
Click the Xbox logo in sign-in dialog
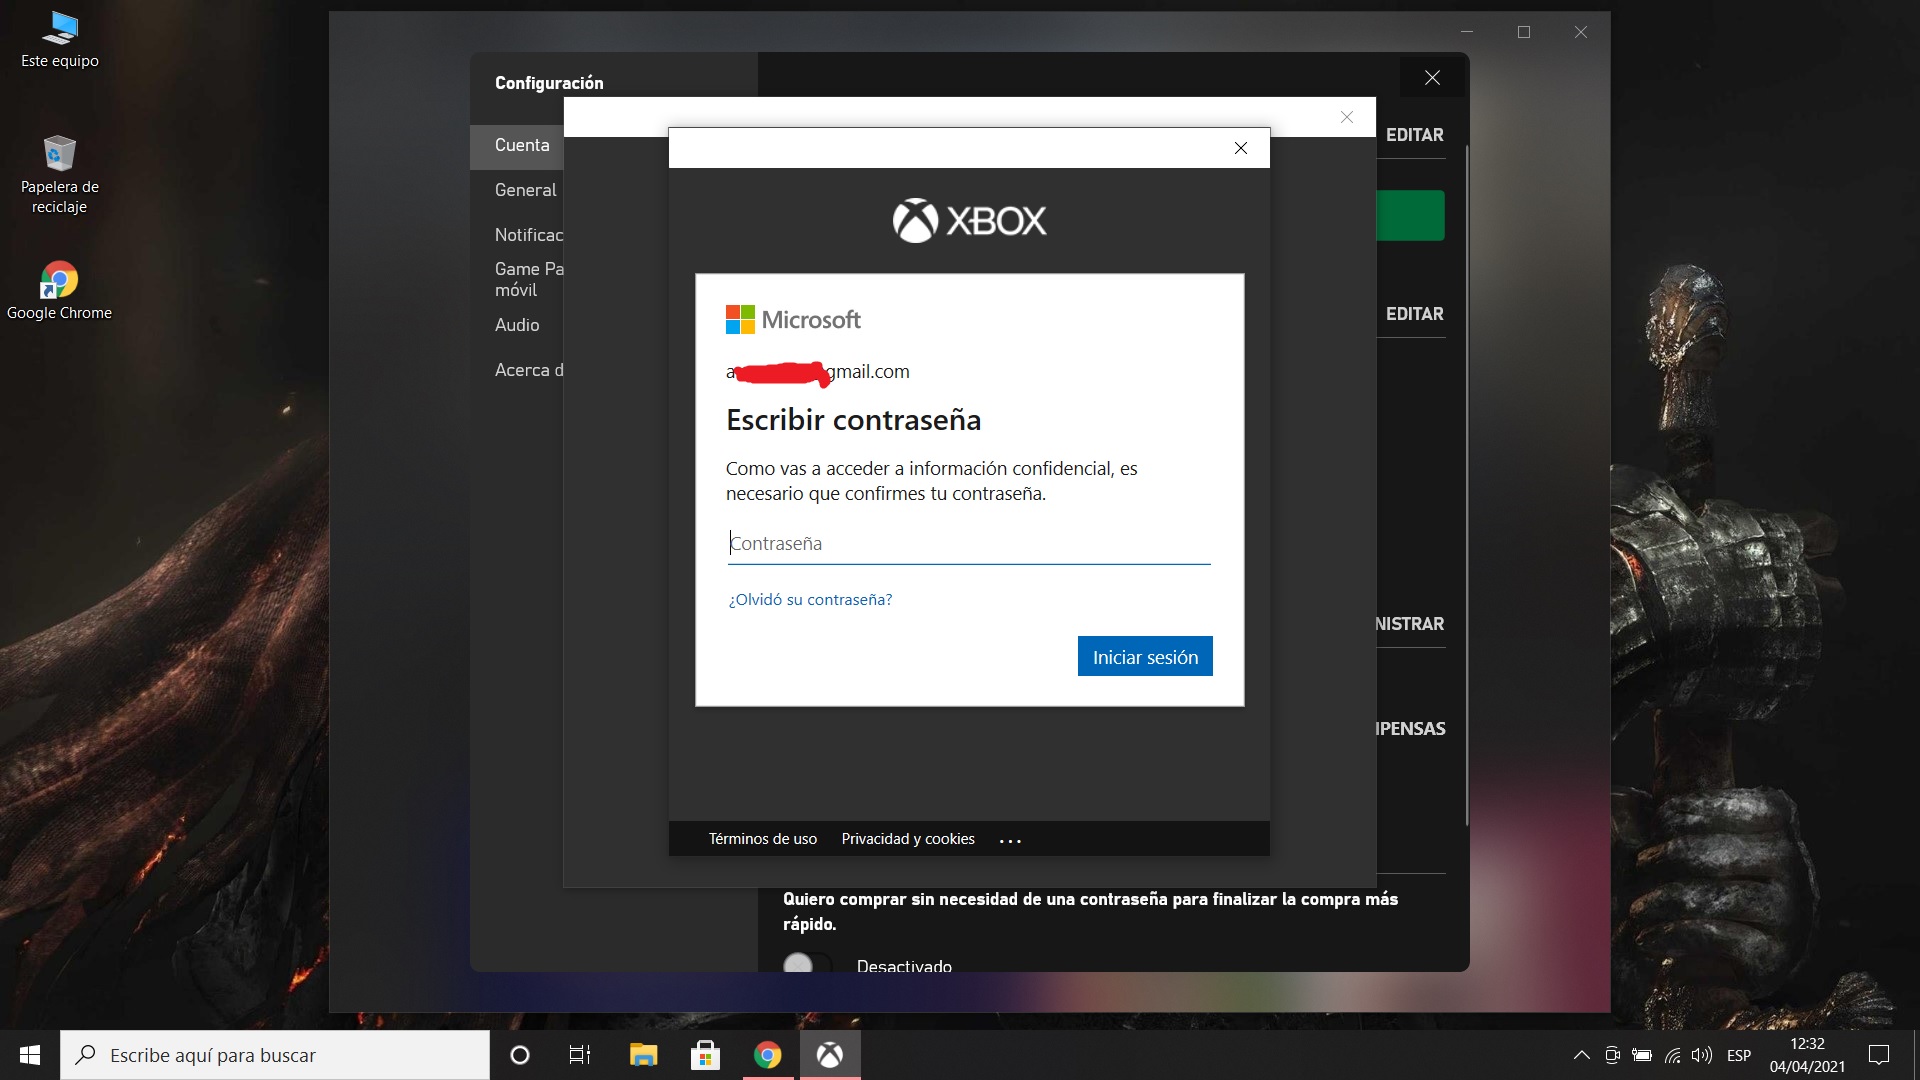click(969, 221)
